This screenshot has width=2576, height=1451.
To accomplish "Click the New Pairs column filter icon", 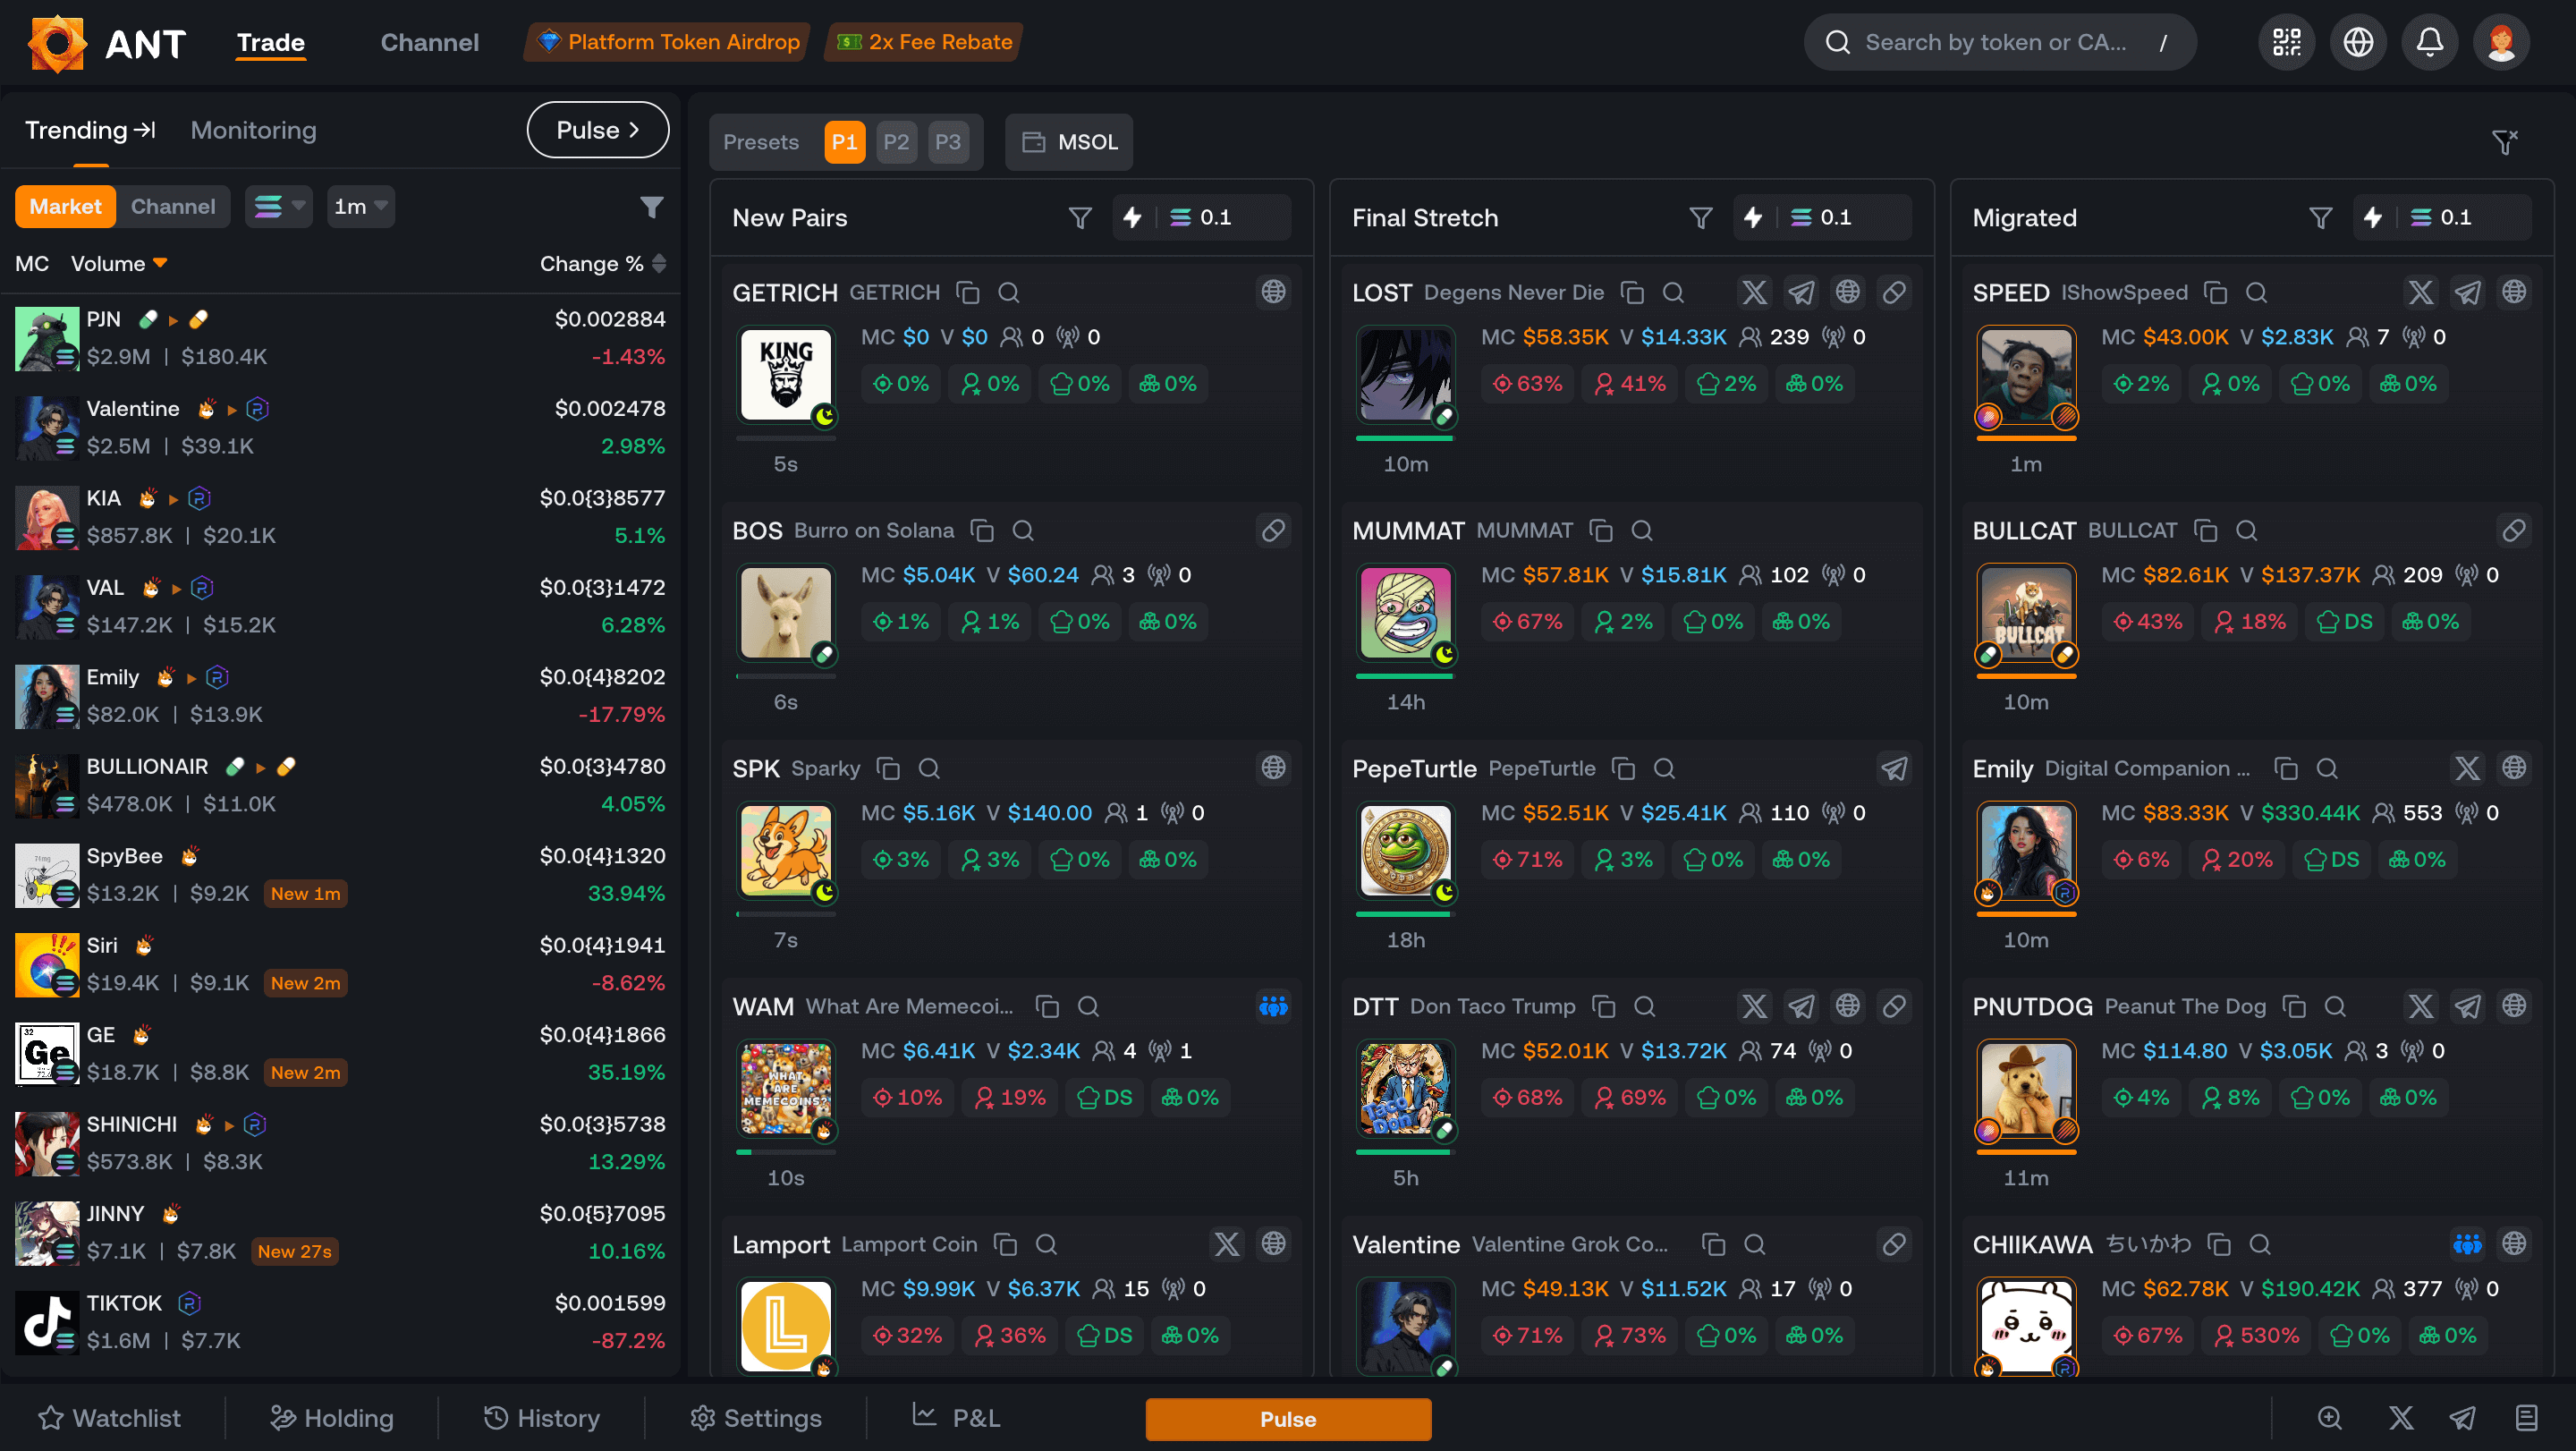I will [x=1080, y=218].
